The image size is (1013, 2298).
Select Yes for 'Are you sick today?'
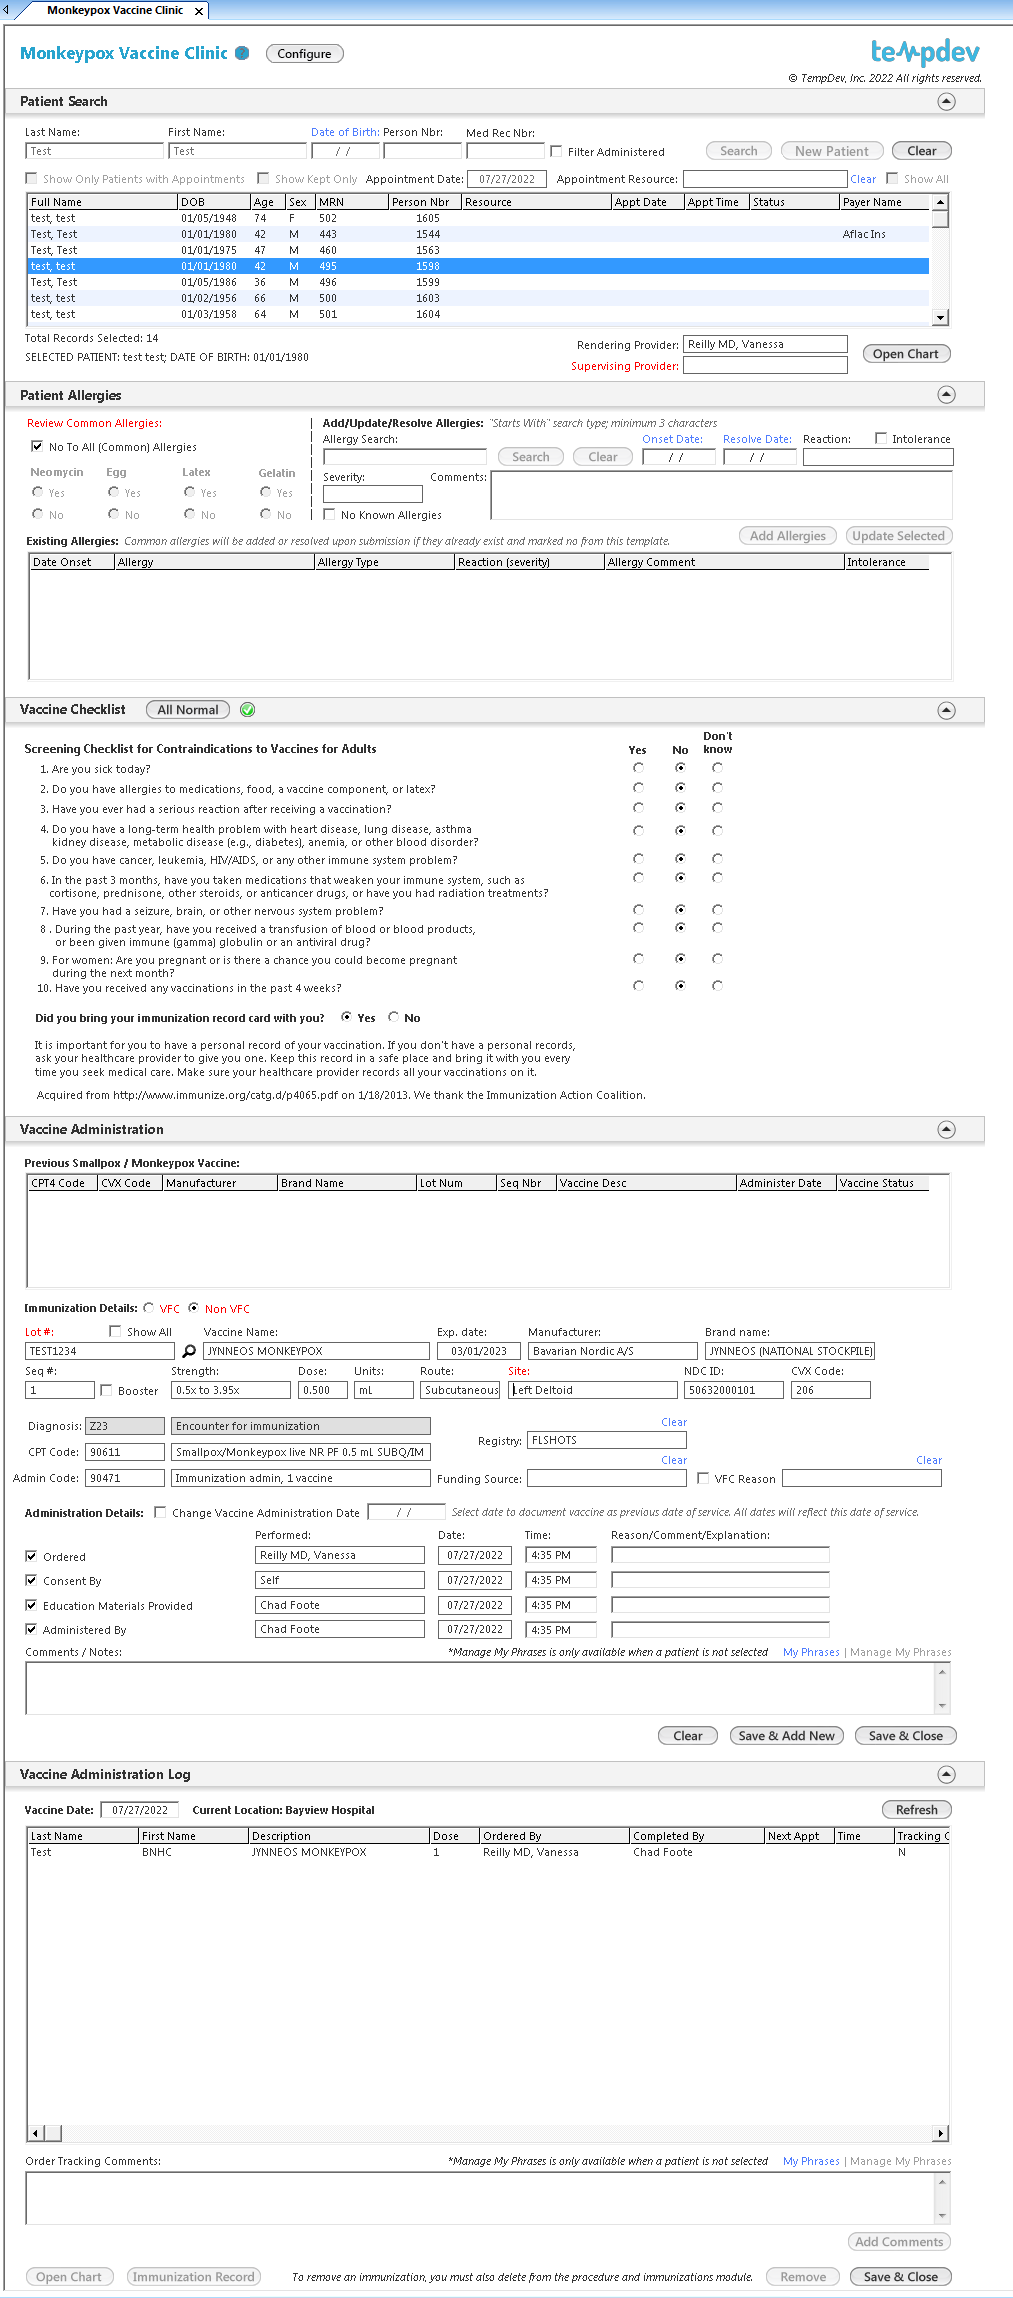pyautogui.click(x=638, y=769)
